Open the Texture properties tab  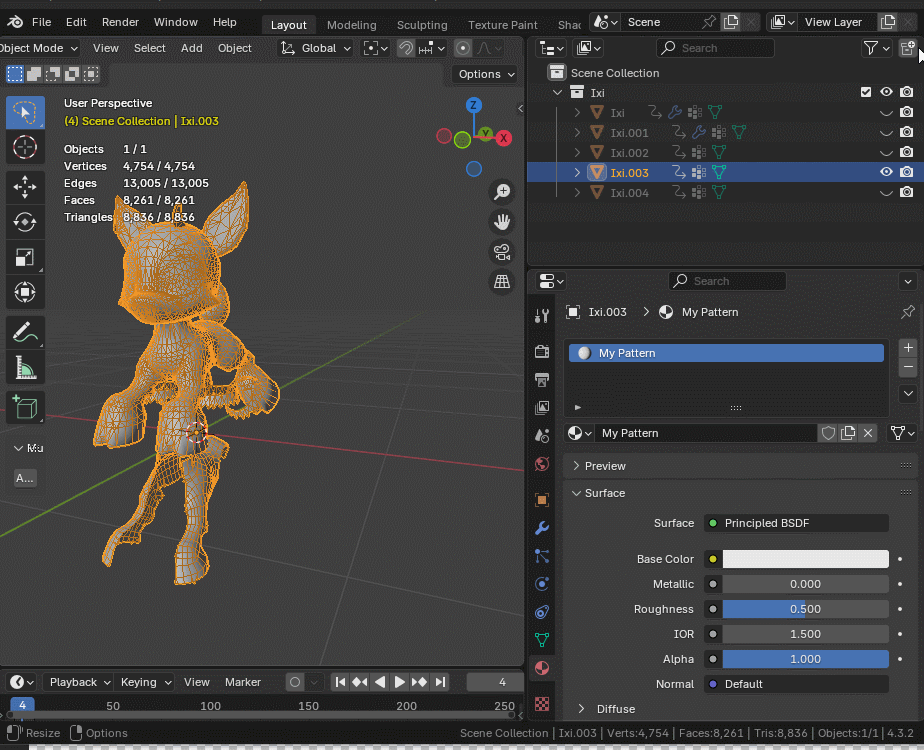pos(542,703)
